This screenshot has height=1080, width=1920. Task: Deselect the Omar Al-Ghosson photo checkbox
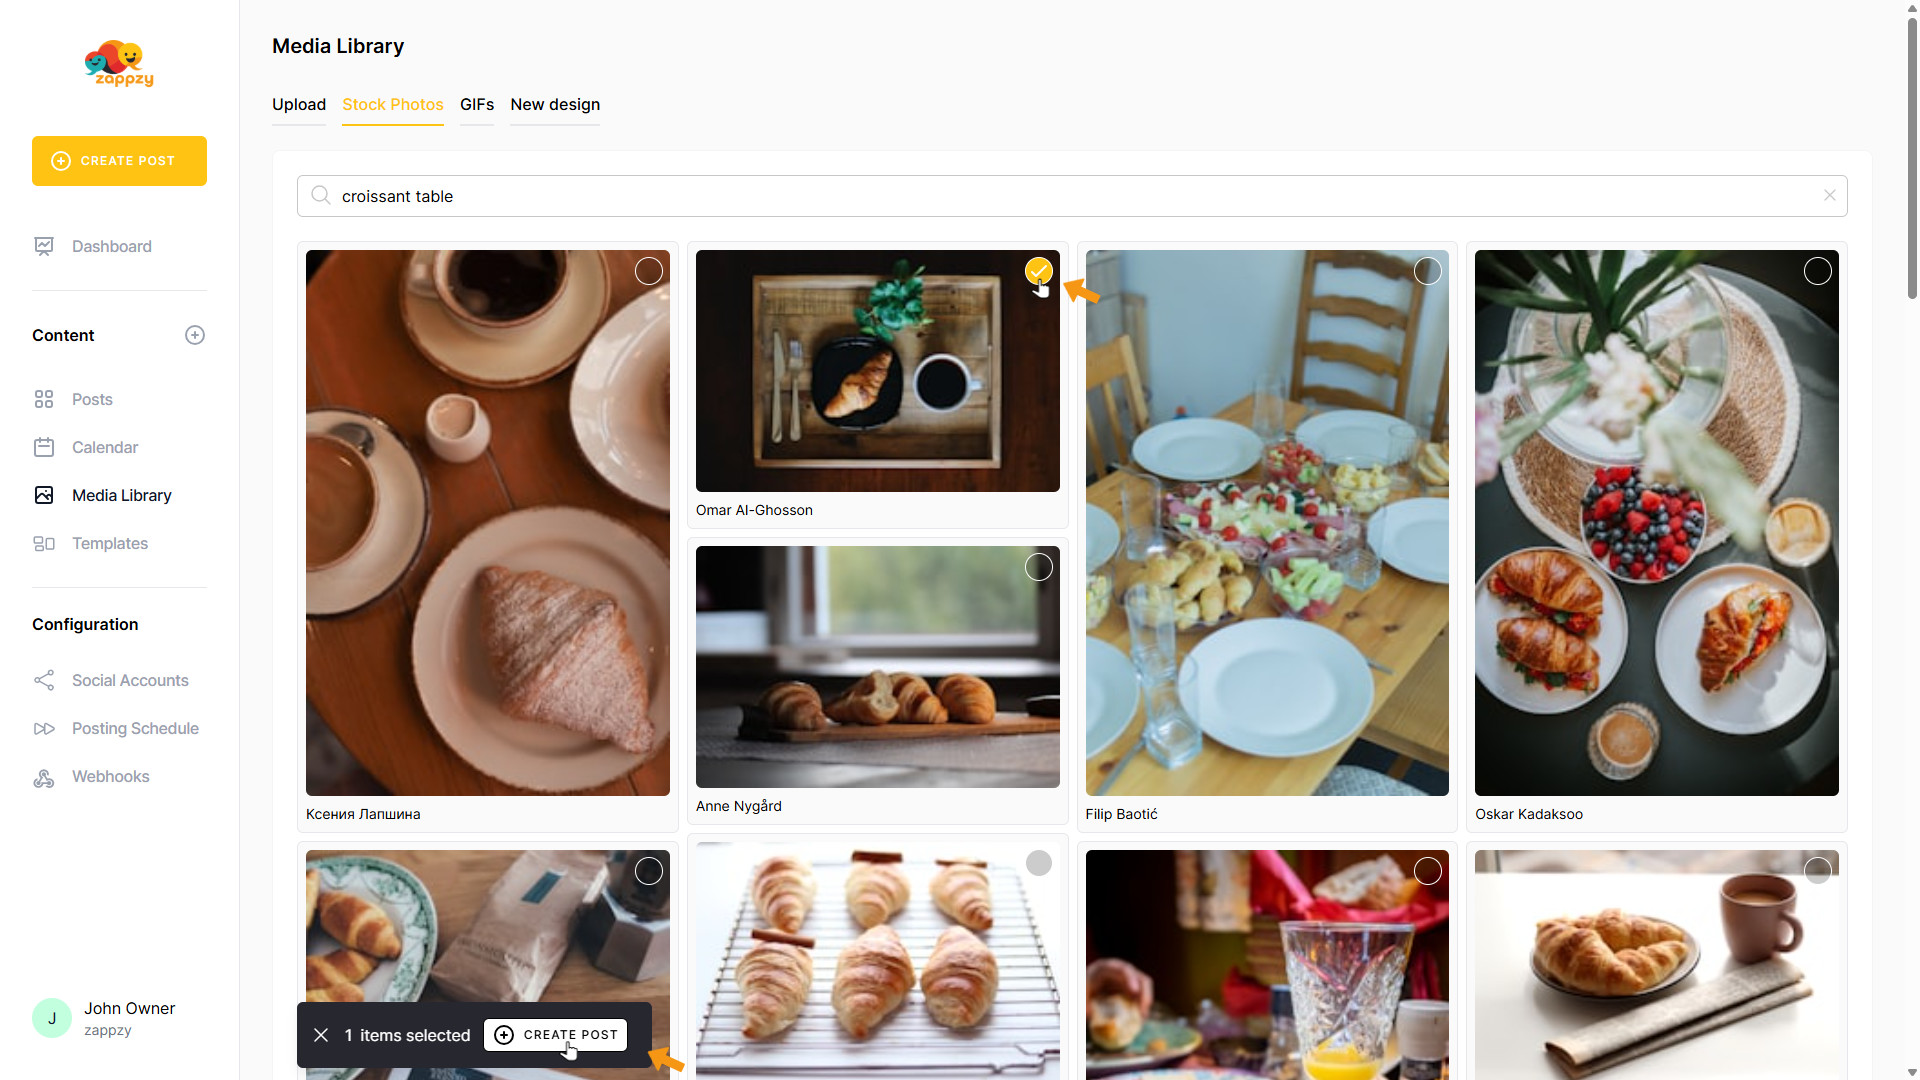coord(1038,270)
